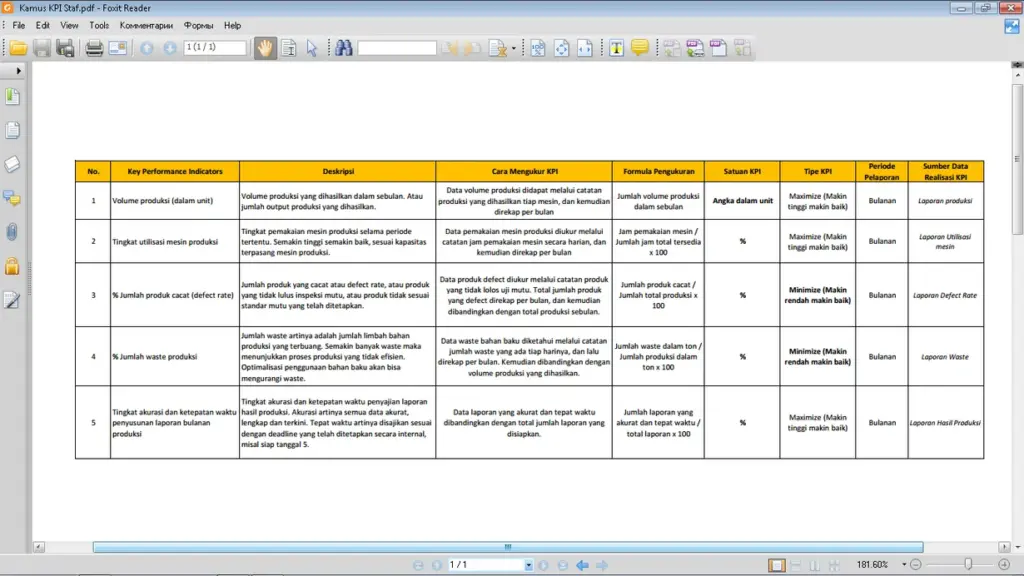1024x576 pixels.
Task: Open the Comments panel in sidebar
Action: 12,199
